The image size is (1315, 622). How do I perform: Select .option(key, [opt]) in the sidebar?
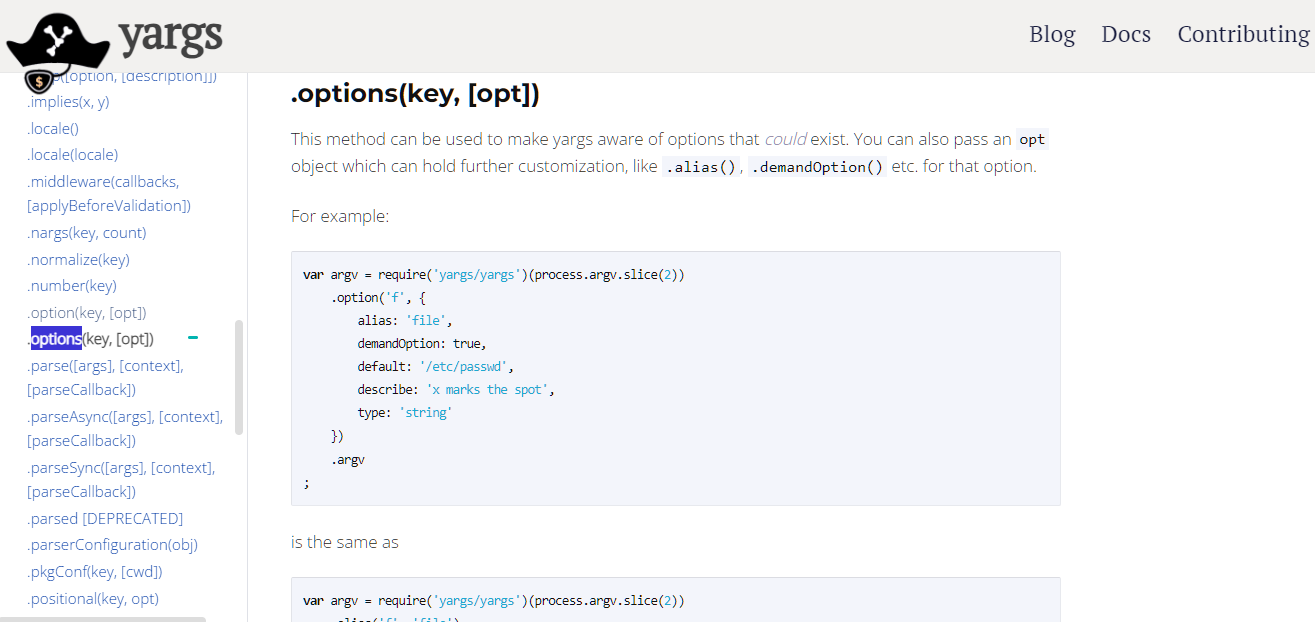(87, 312)
